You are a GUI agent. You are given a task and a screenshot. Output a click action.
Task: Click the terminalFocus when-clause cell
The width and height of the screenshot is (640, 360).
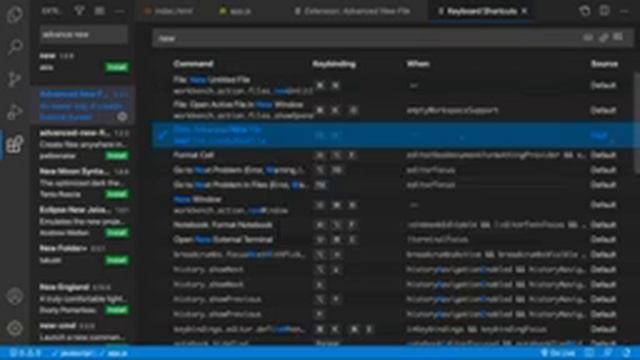coord(437,240)
